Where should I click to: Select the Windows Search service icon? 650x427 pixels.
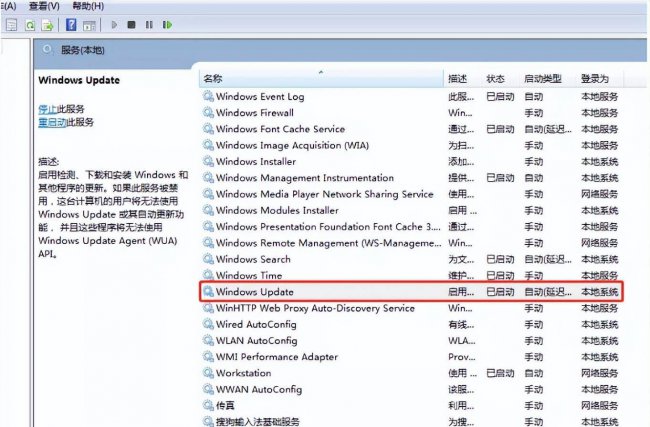pos(208,259)
